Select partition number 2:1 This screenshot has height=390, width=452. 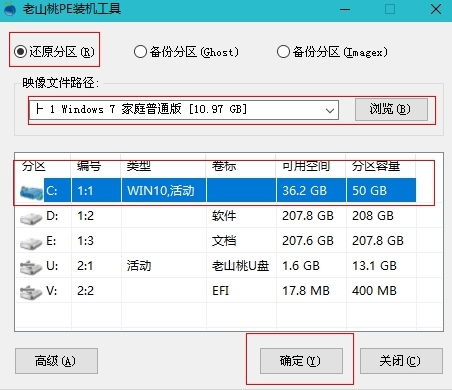pos(85,266)
